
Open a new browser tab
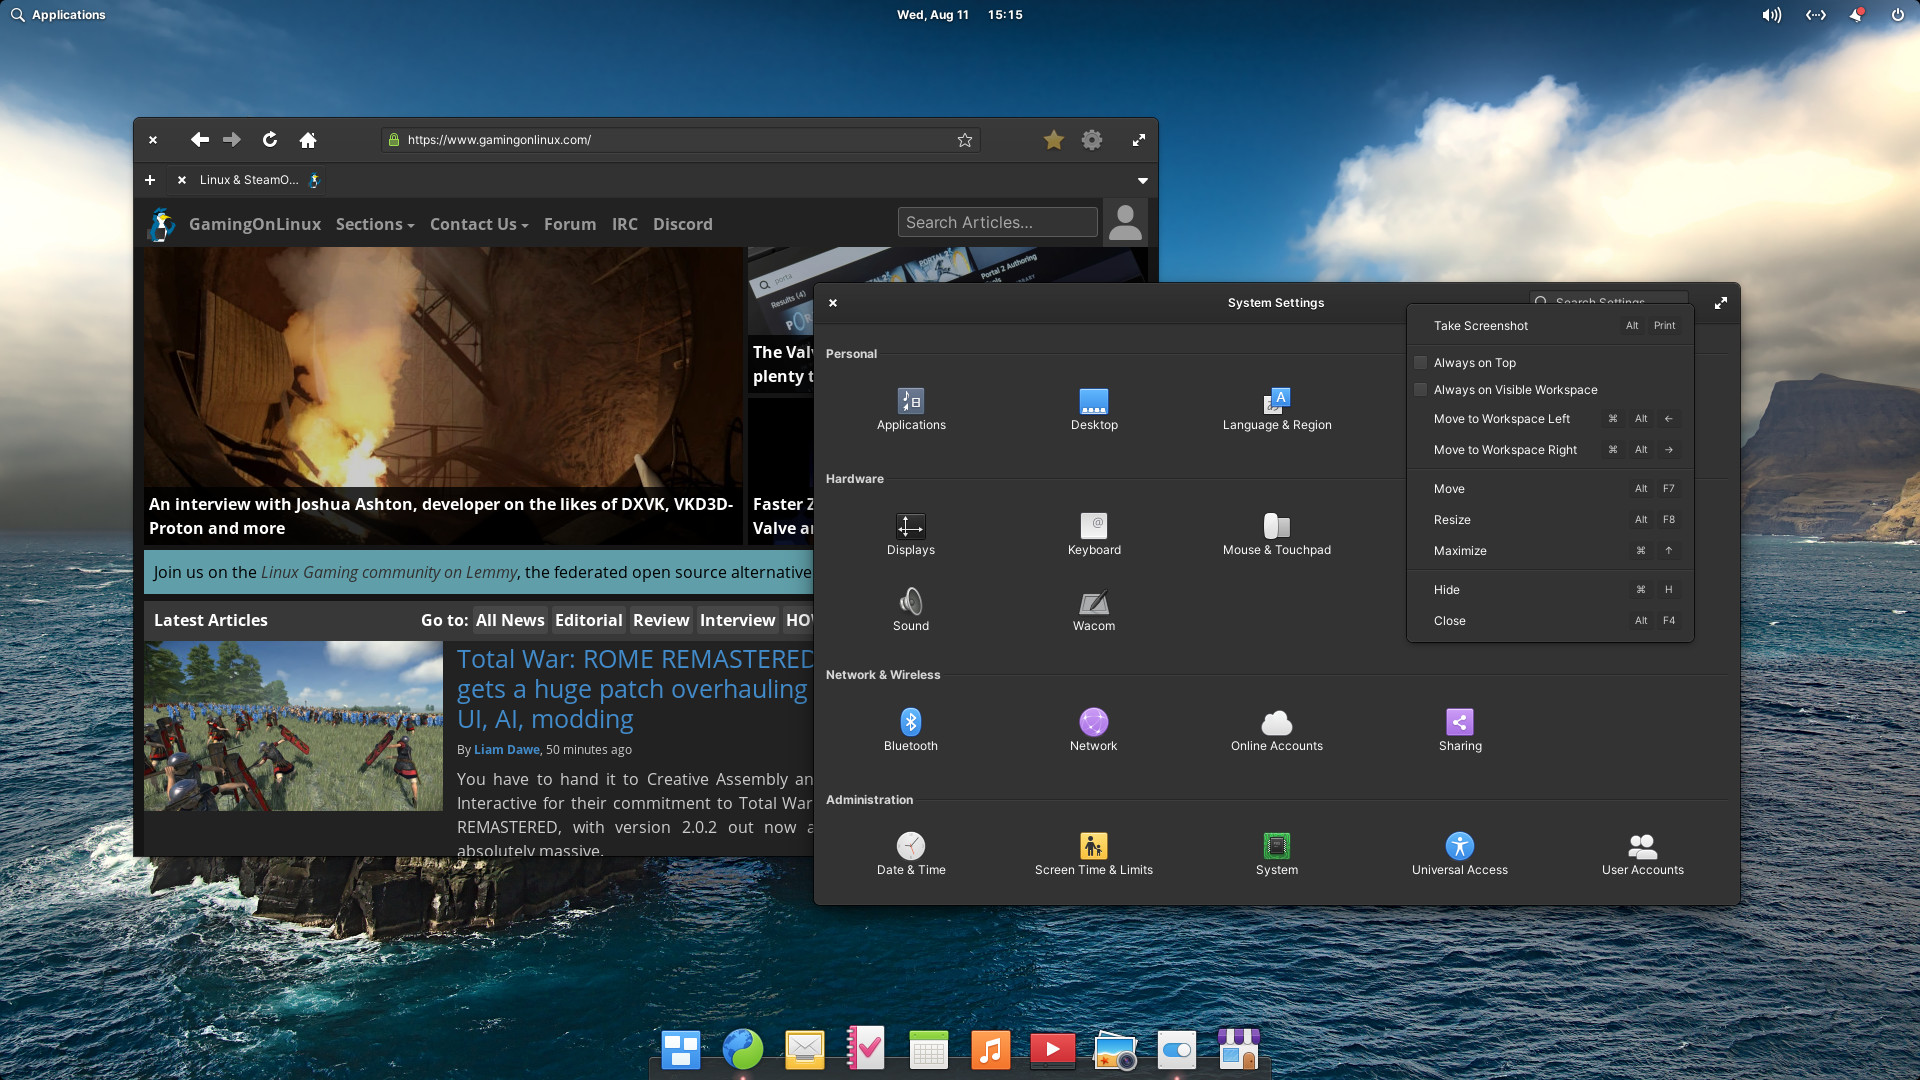coord(150,180)
